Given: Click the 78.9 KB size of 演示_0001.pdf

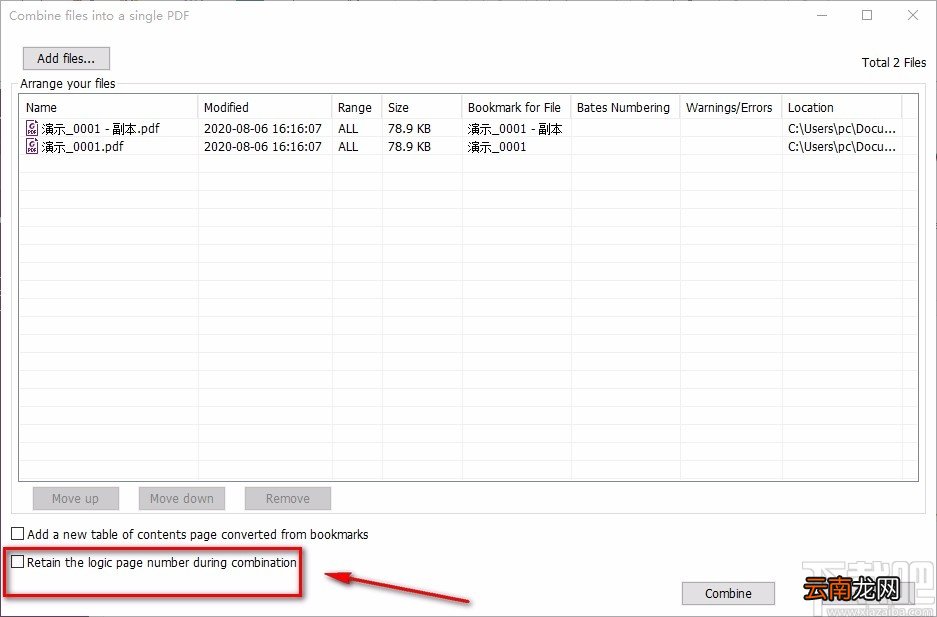Looking at the screenshot, I should 409,146.
